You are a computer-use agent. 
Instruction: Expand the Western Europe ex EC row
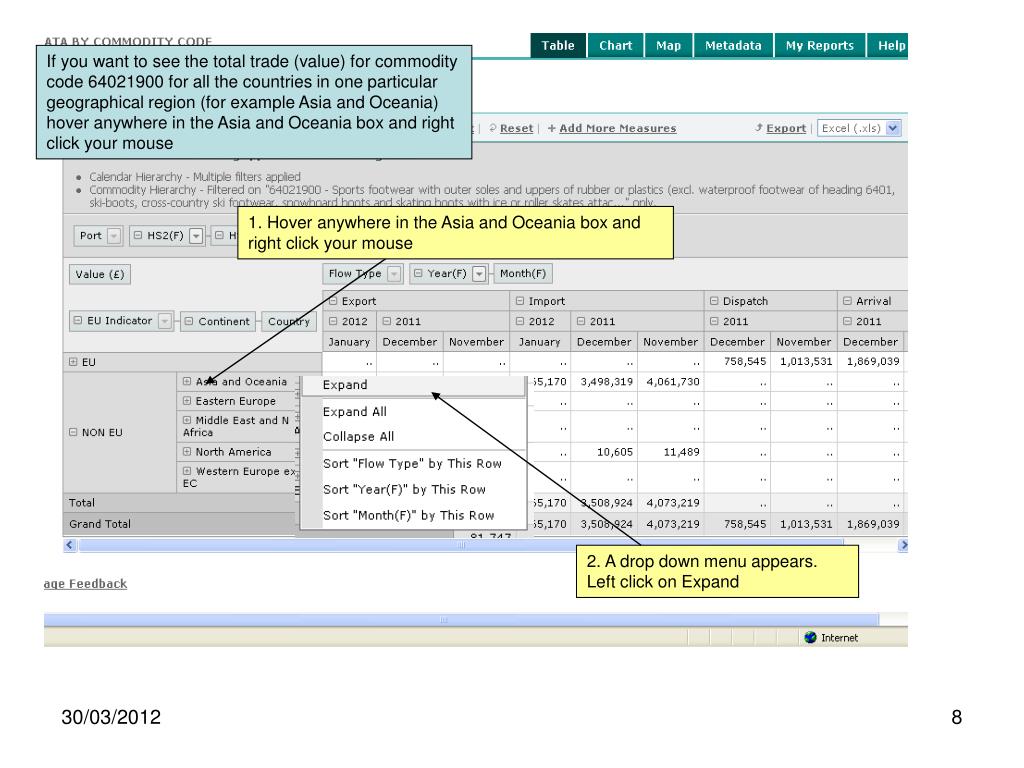click(x=187, y=472)
